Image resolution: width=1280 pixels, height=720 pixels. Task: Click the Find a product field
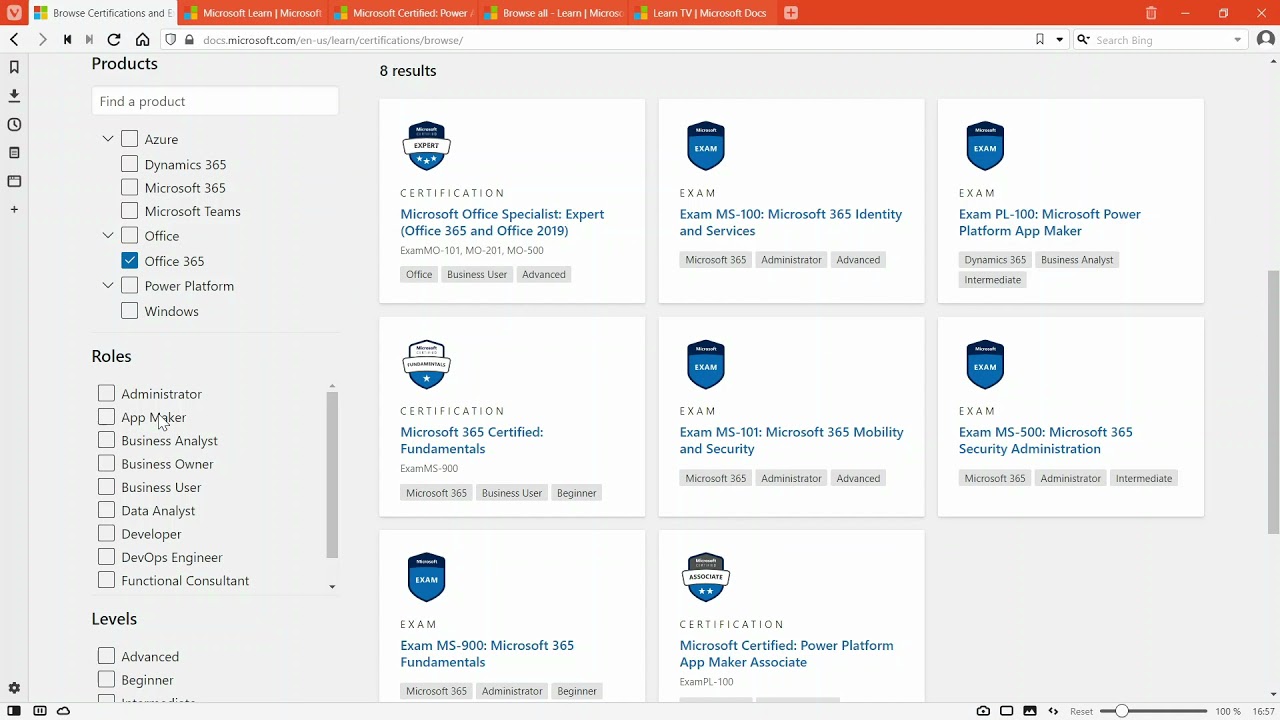coord(215,101)
